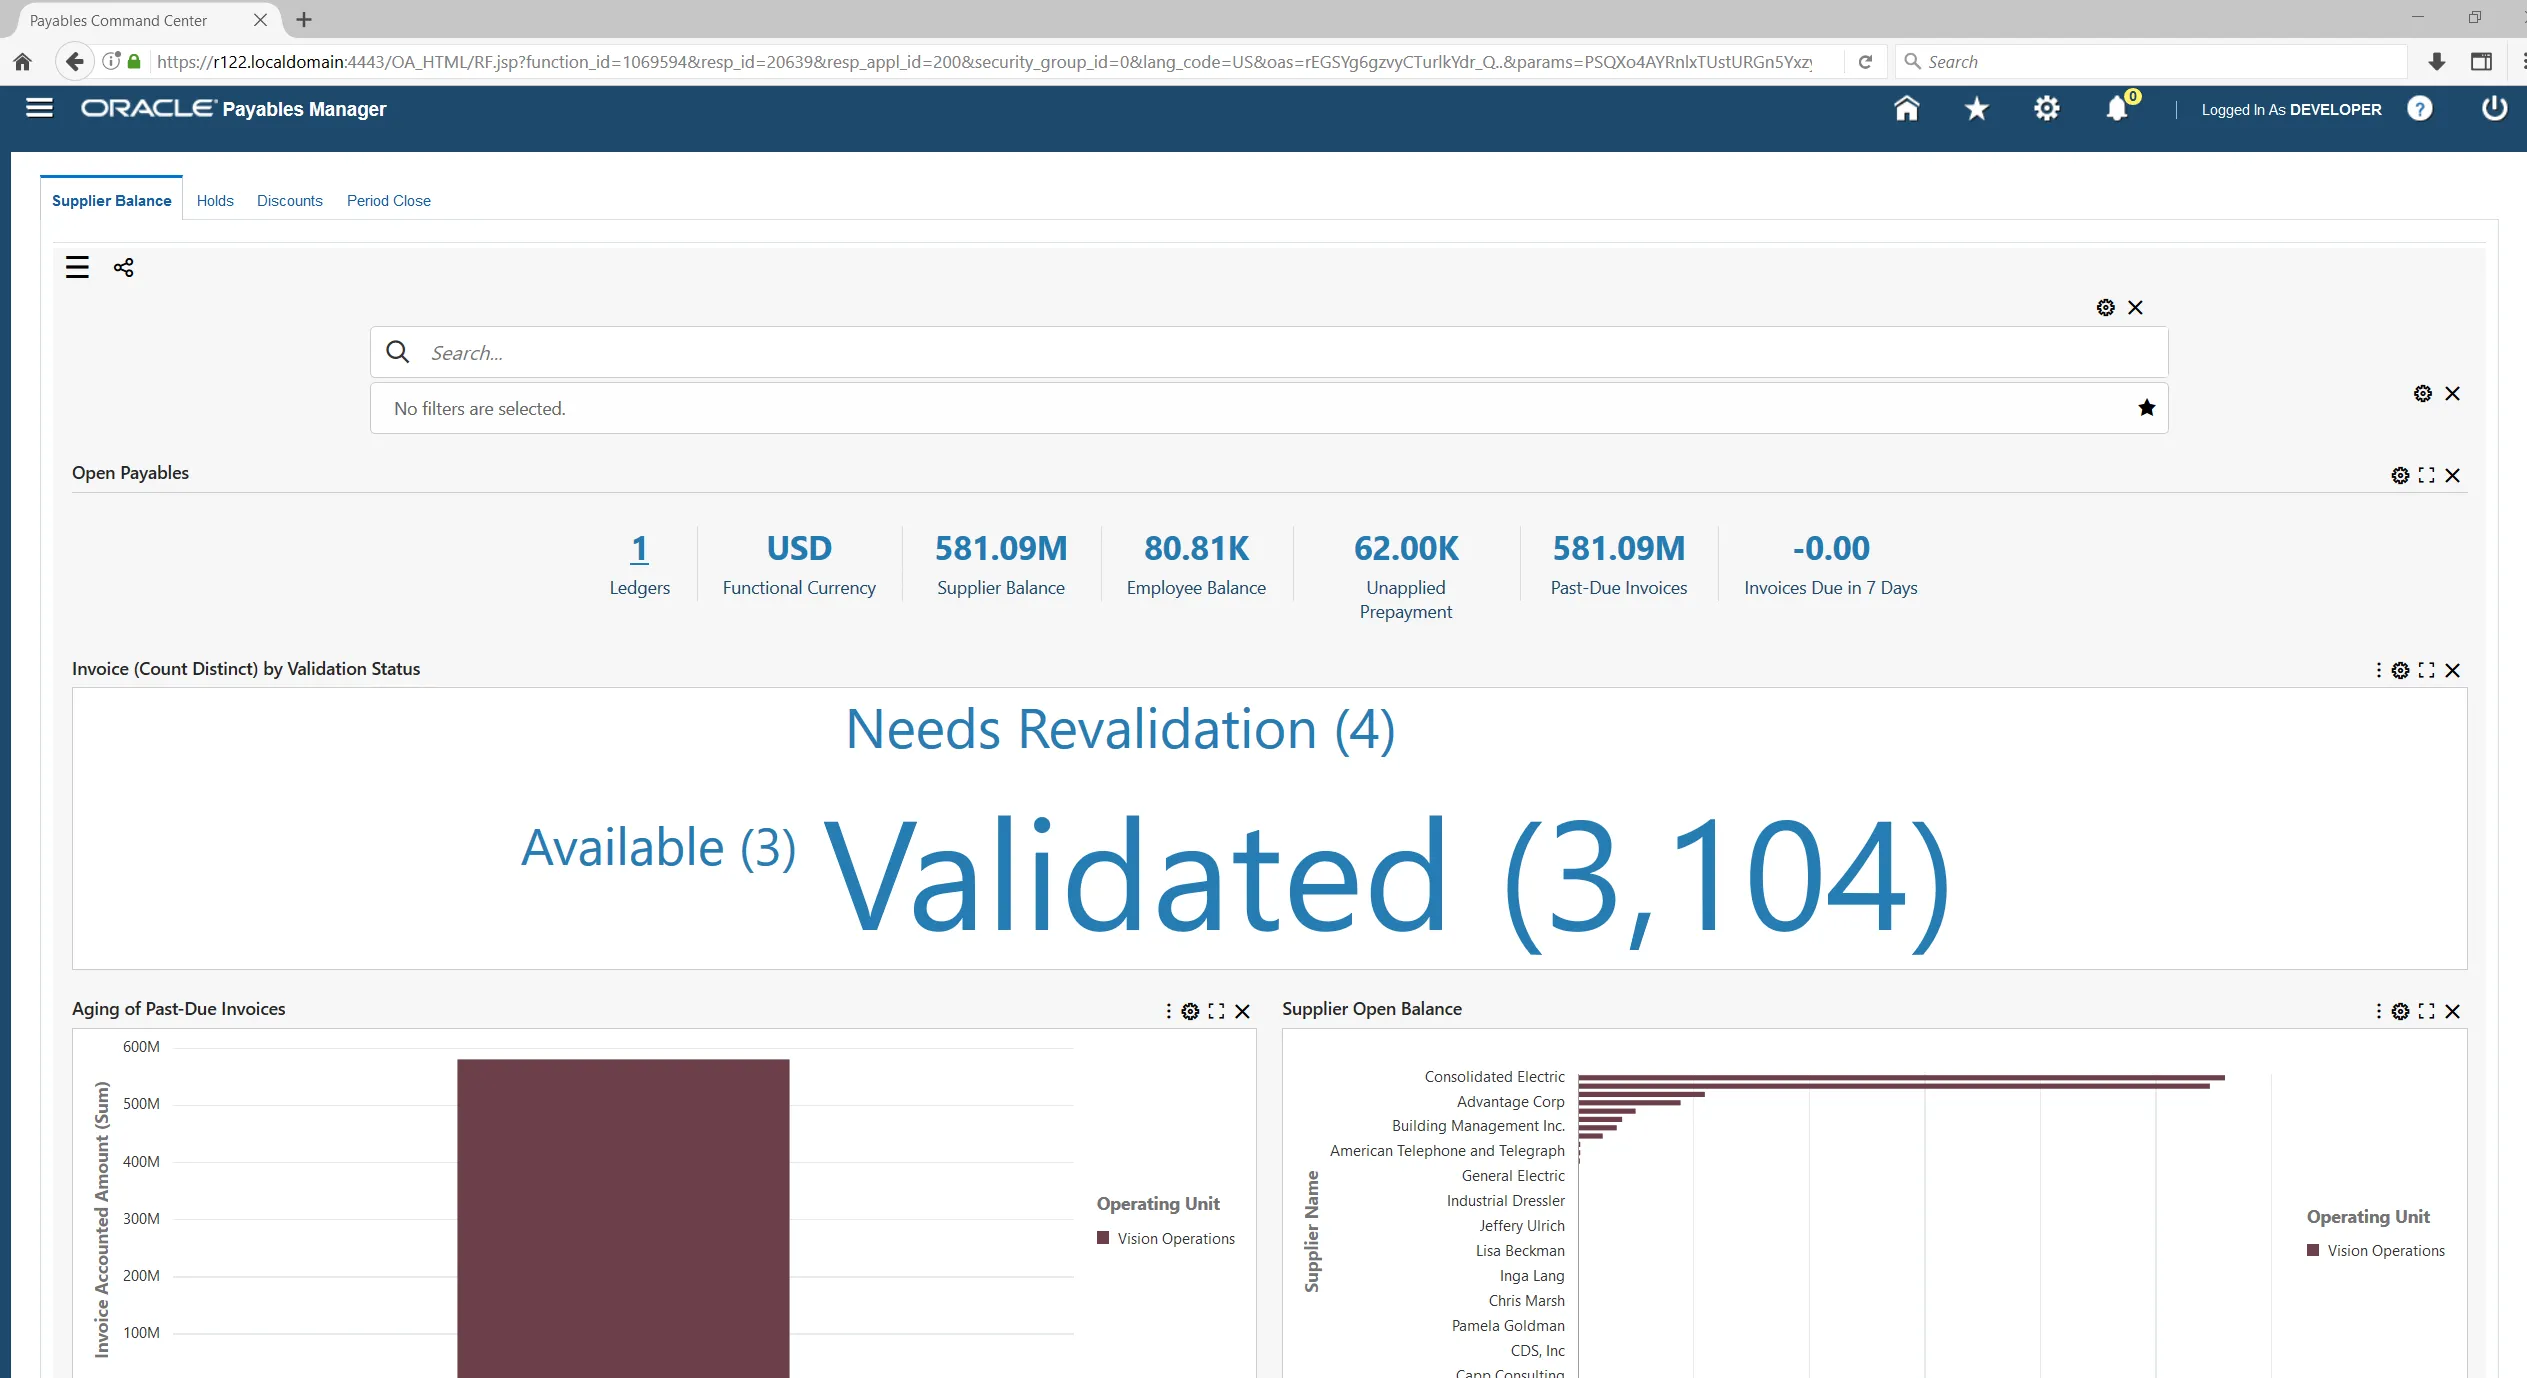2527x1378 pixels.
Task: Select the Available (3) tag
Action: (658, 848)
